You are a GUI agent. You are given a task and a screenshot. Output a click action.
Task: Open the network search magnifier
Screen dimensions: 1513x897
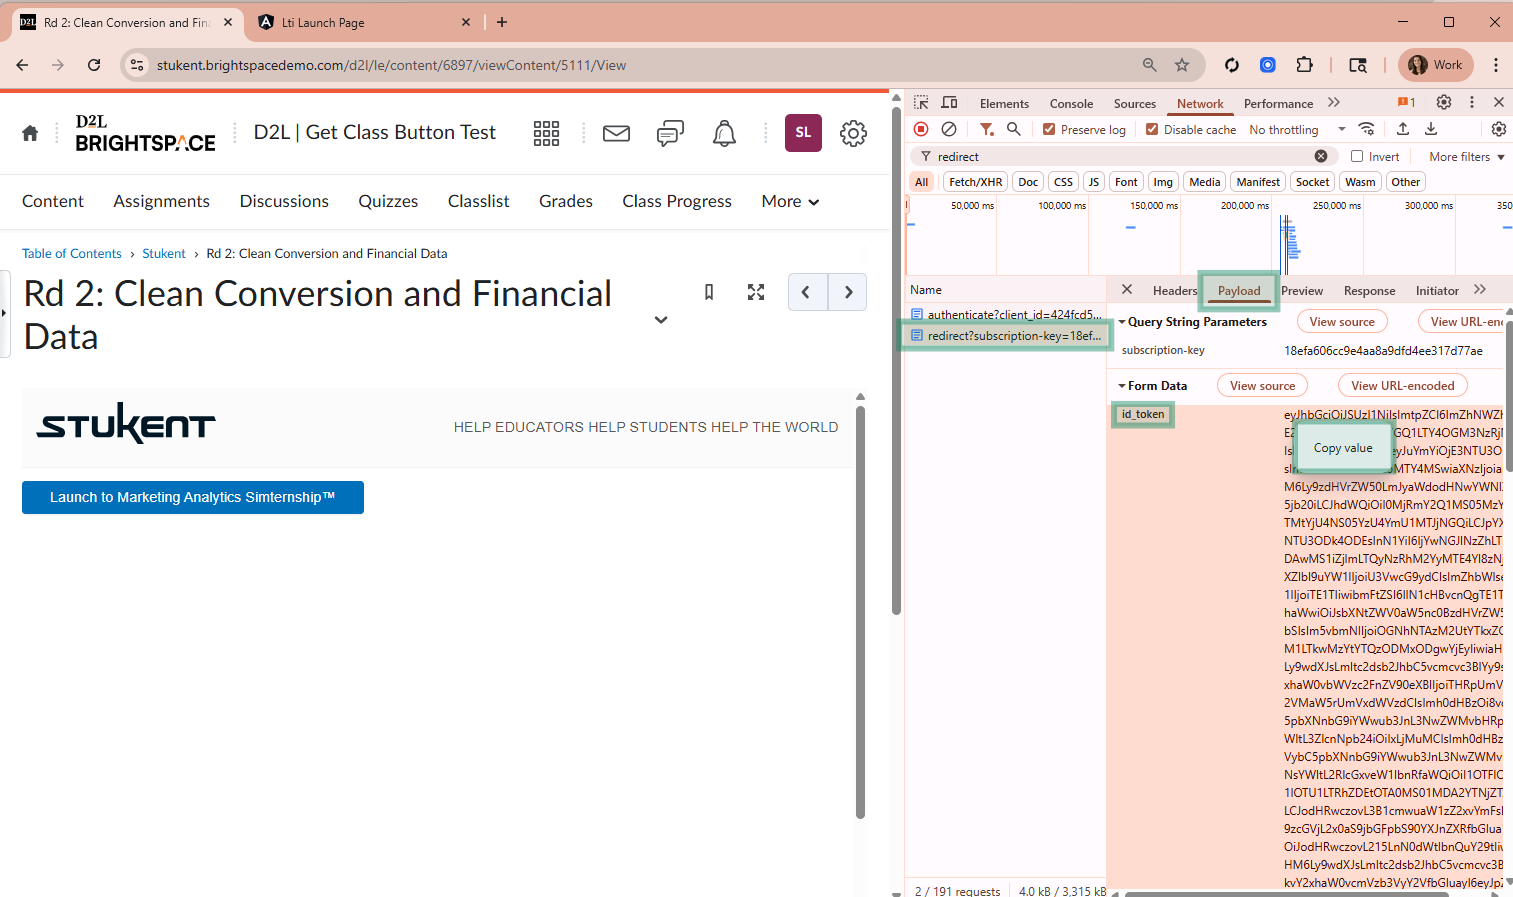tap(1013, 129)
